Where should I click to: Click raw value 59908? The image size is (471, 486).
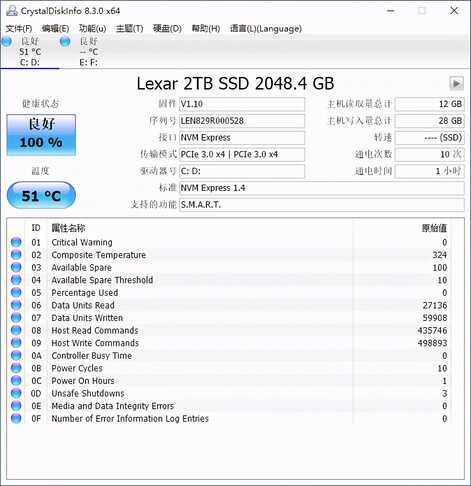435,318
